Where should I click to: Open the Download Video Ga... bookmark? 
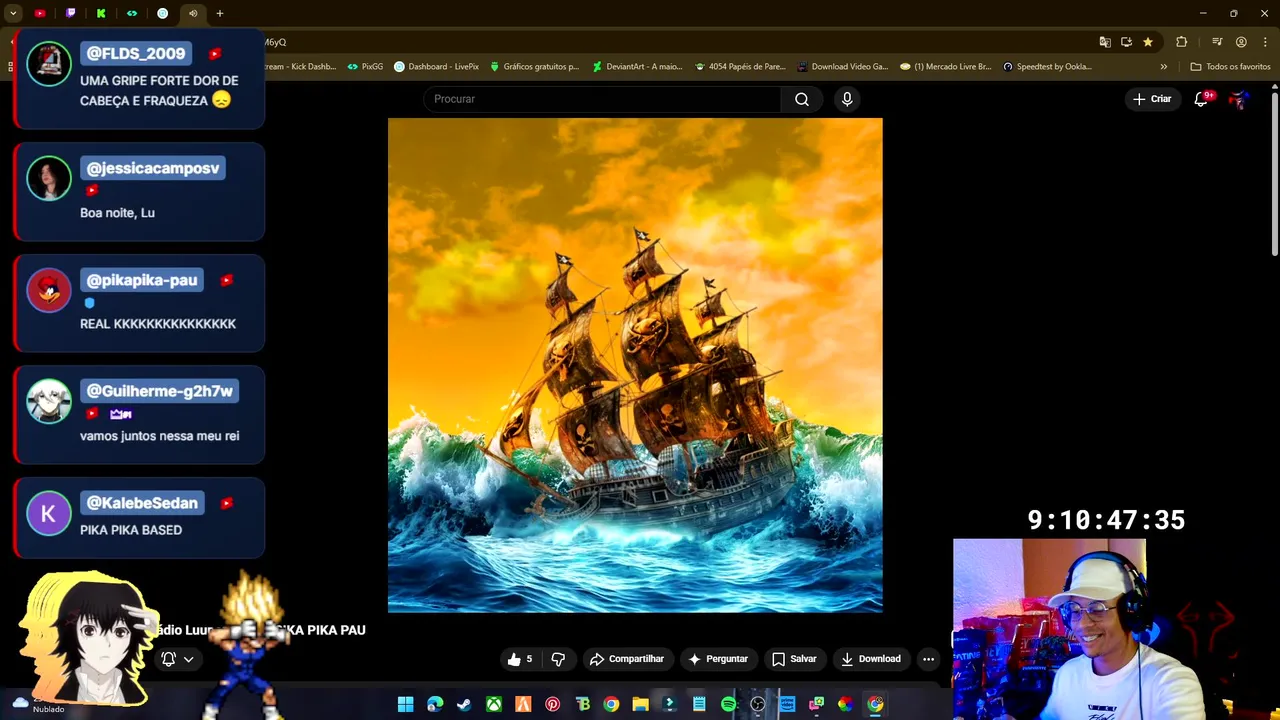click(x=843, y=67)
